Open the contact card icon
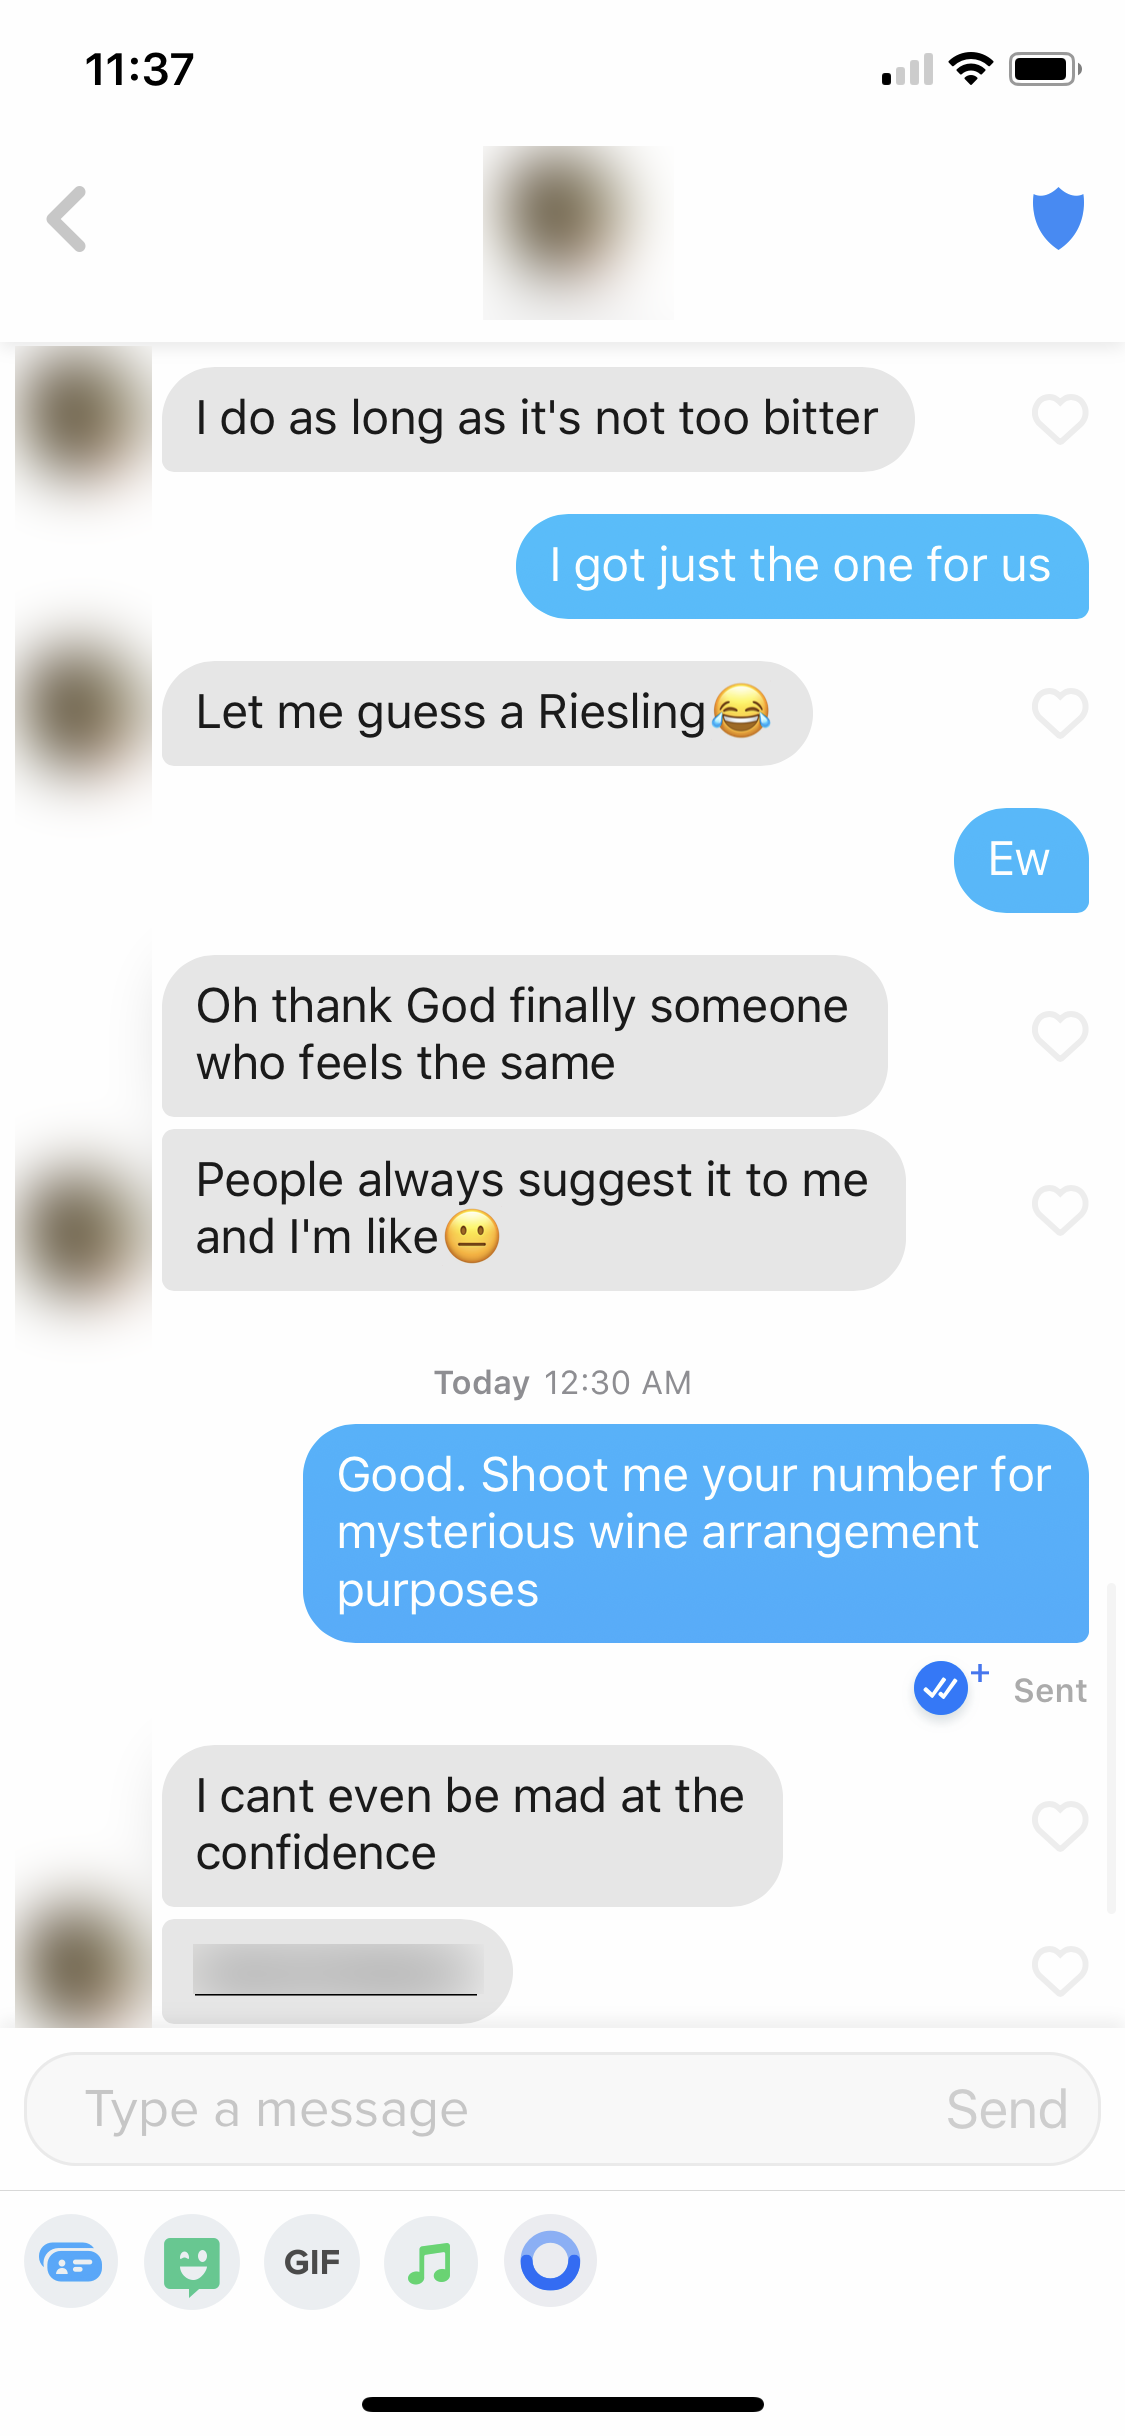Screen dimensions: 1125x2436 [71, 2262]
